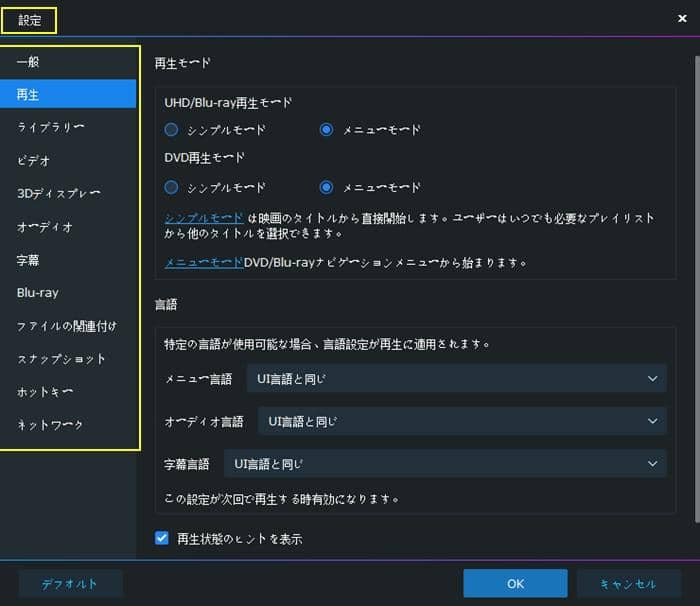This screenshot has width=700, height=606.
Task: Click the vertical scrollbar of settings panel
Action: (x=697, y=288)
